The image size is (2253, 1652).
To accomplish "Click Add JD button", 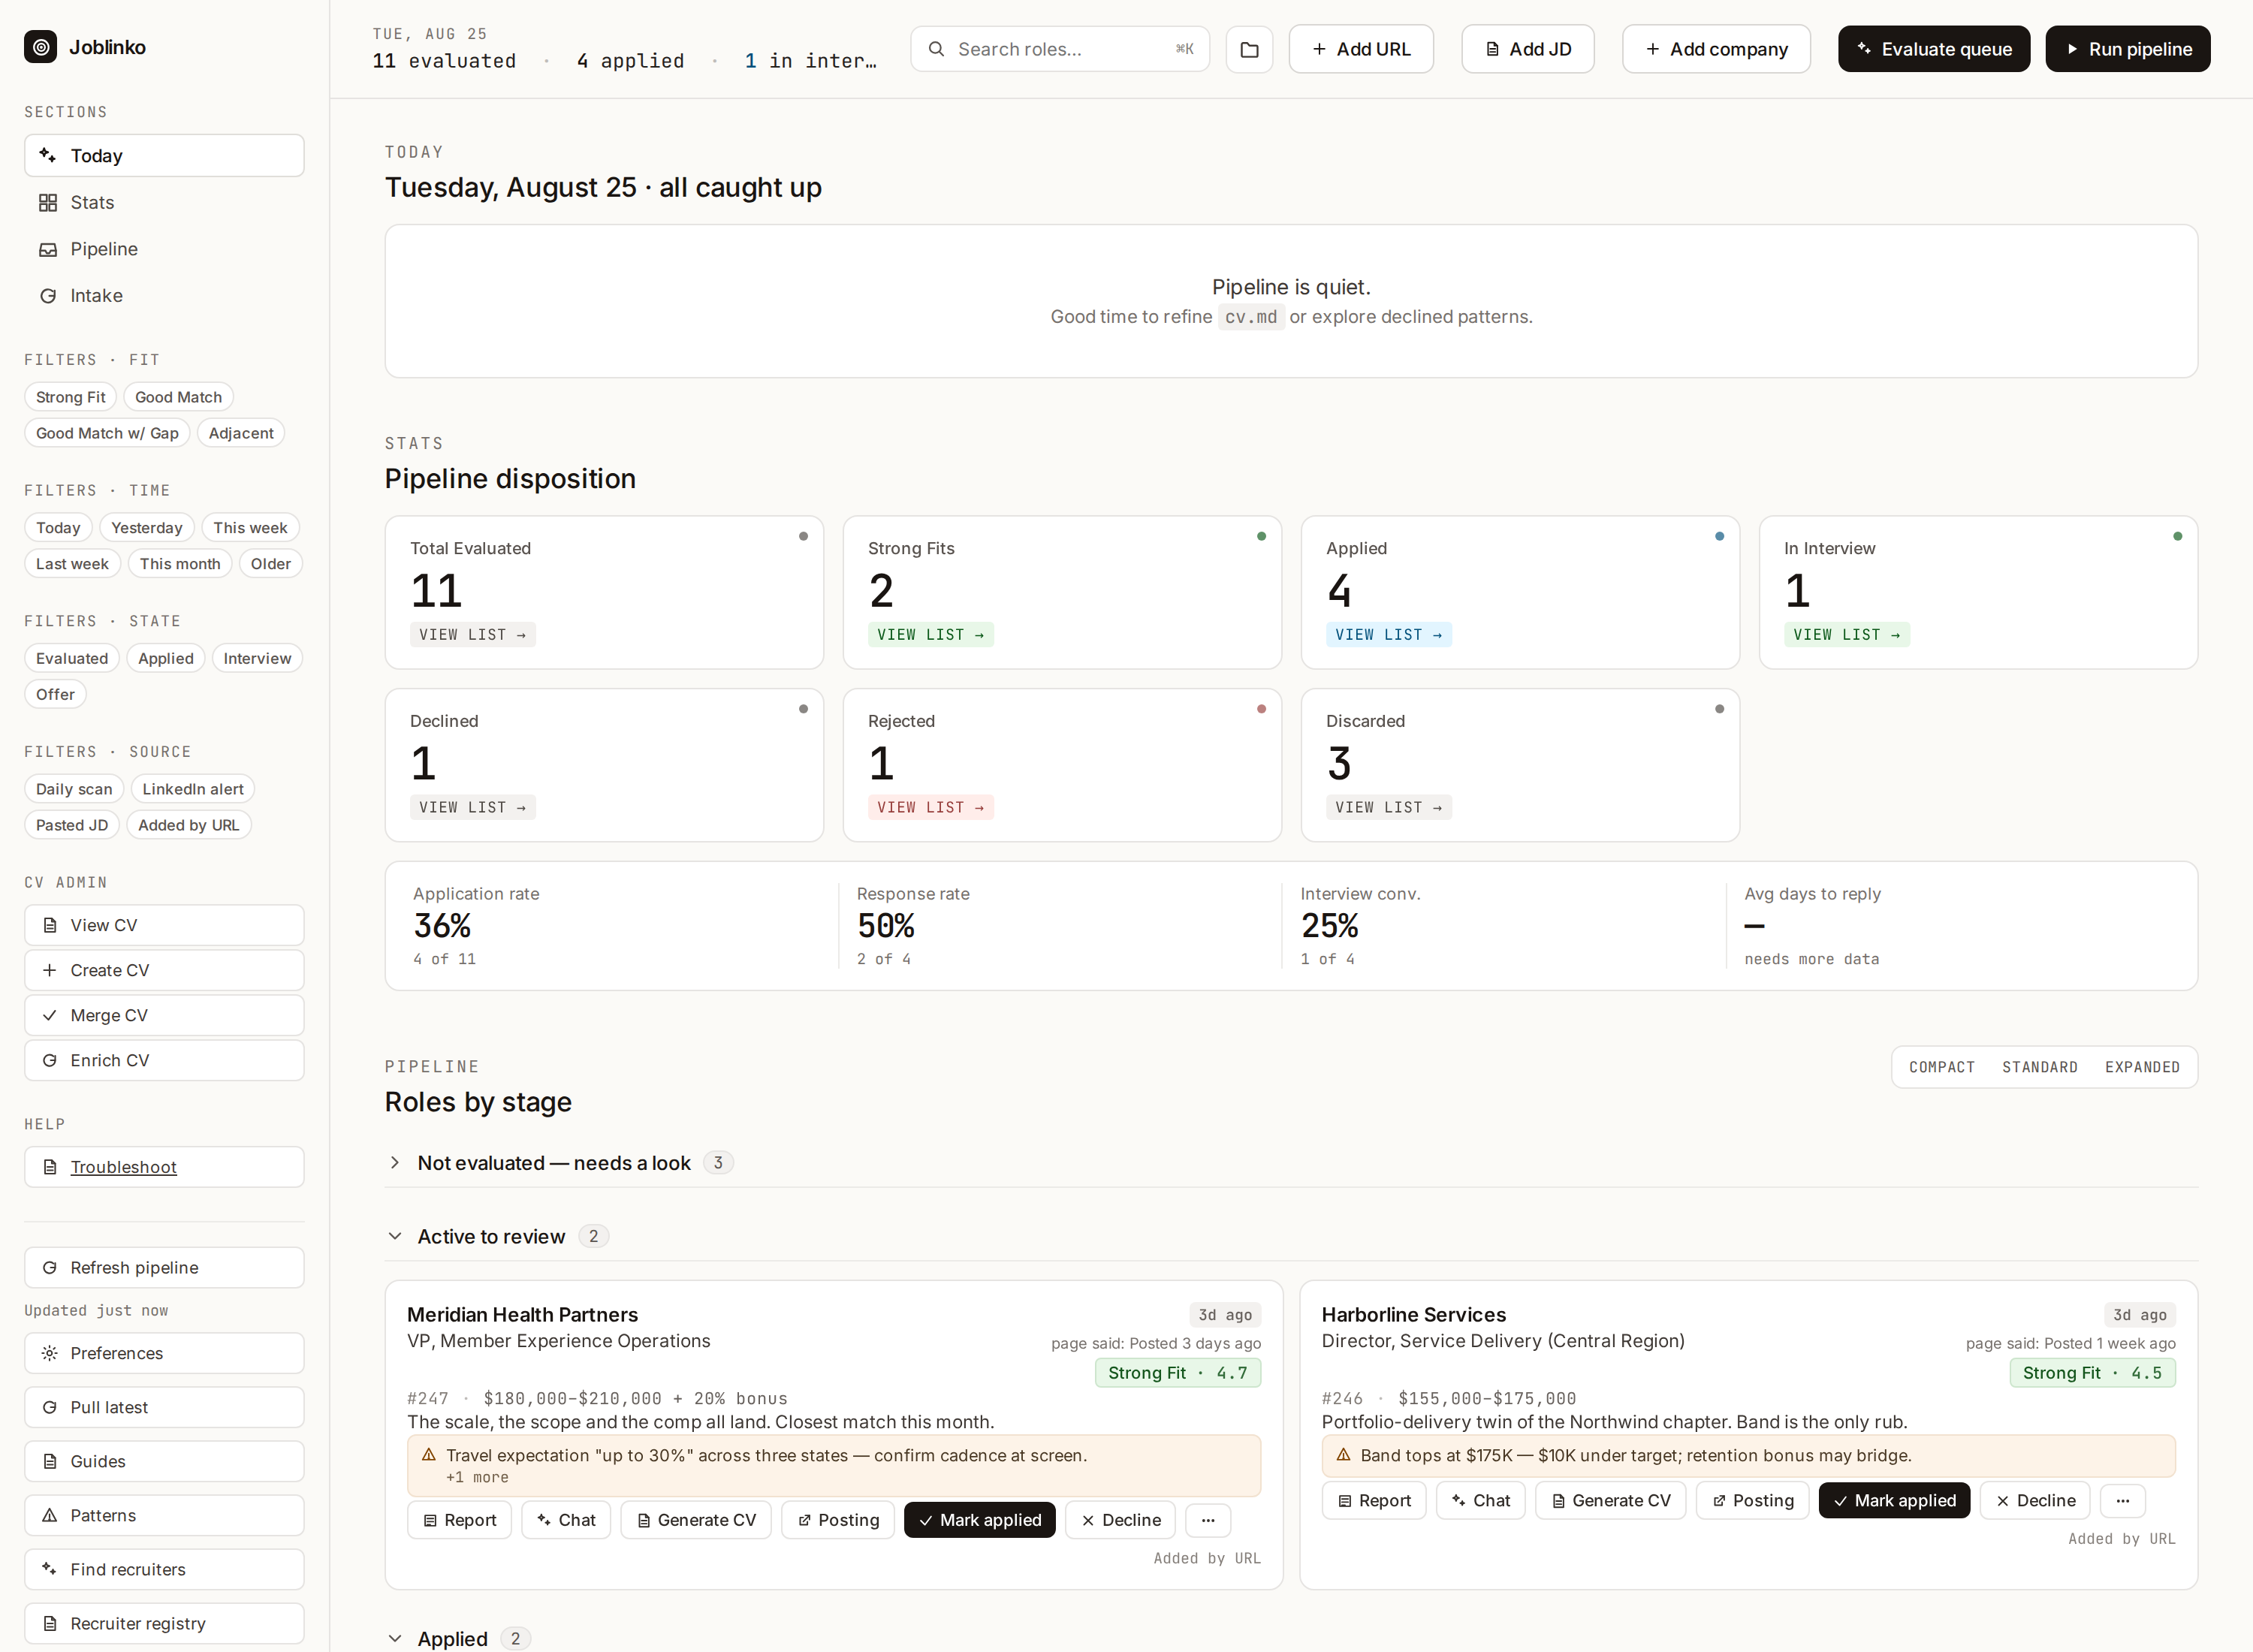I will point(1528,49).
